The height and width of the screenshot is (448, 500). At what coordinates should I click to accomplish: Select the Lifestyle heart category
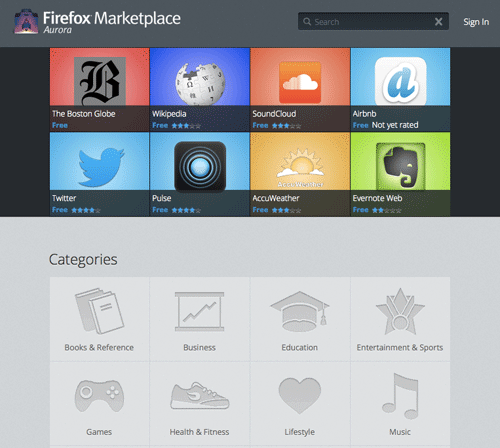tap(300, 404)
